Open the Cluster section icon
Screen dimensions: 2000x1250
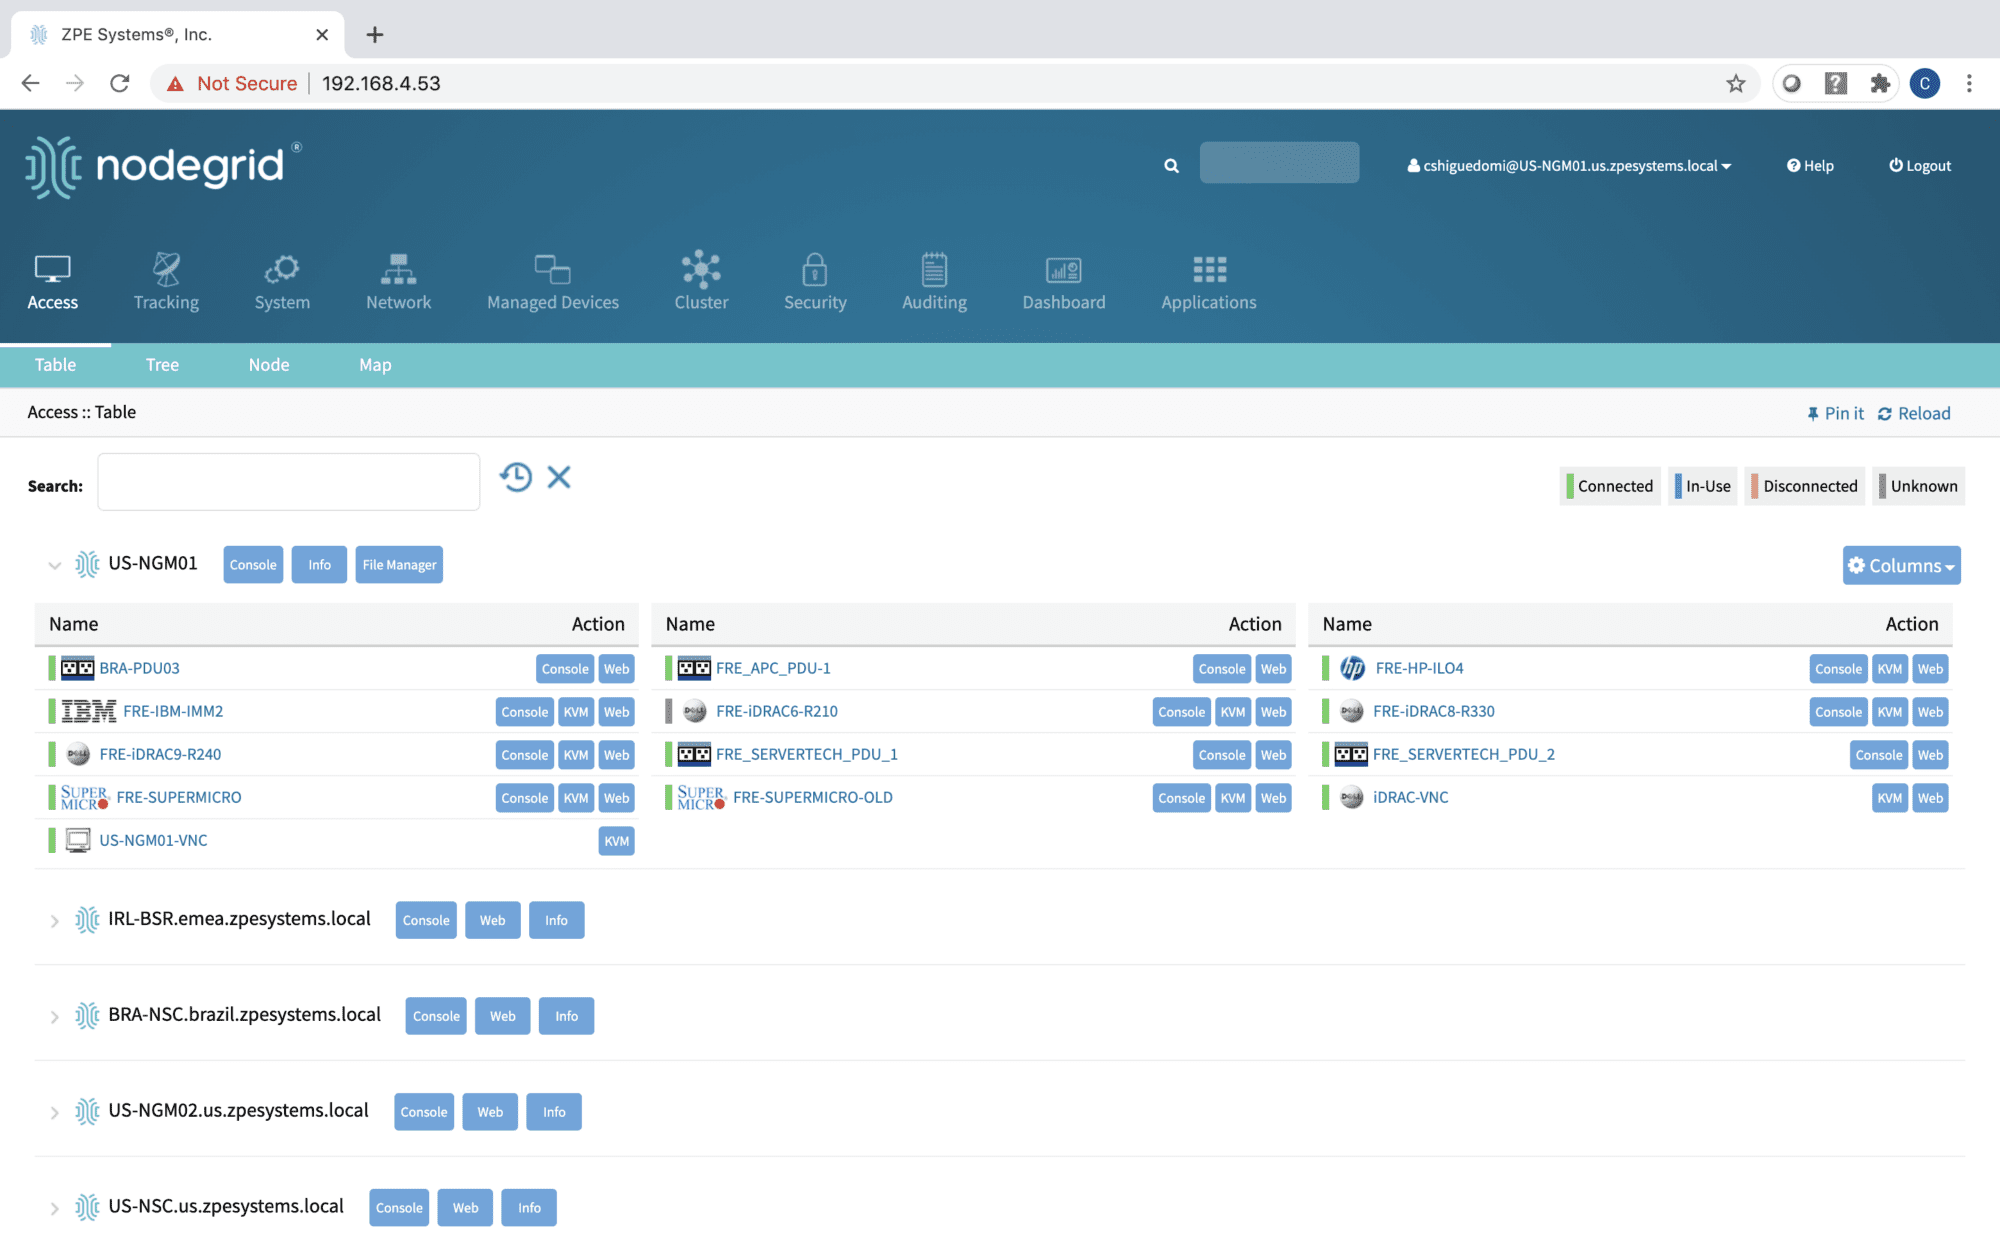pos(701,269)
